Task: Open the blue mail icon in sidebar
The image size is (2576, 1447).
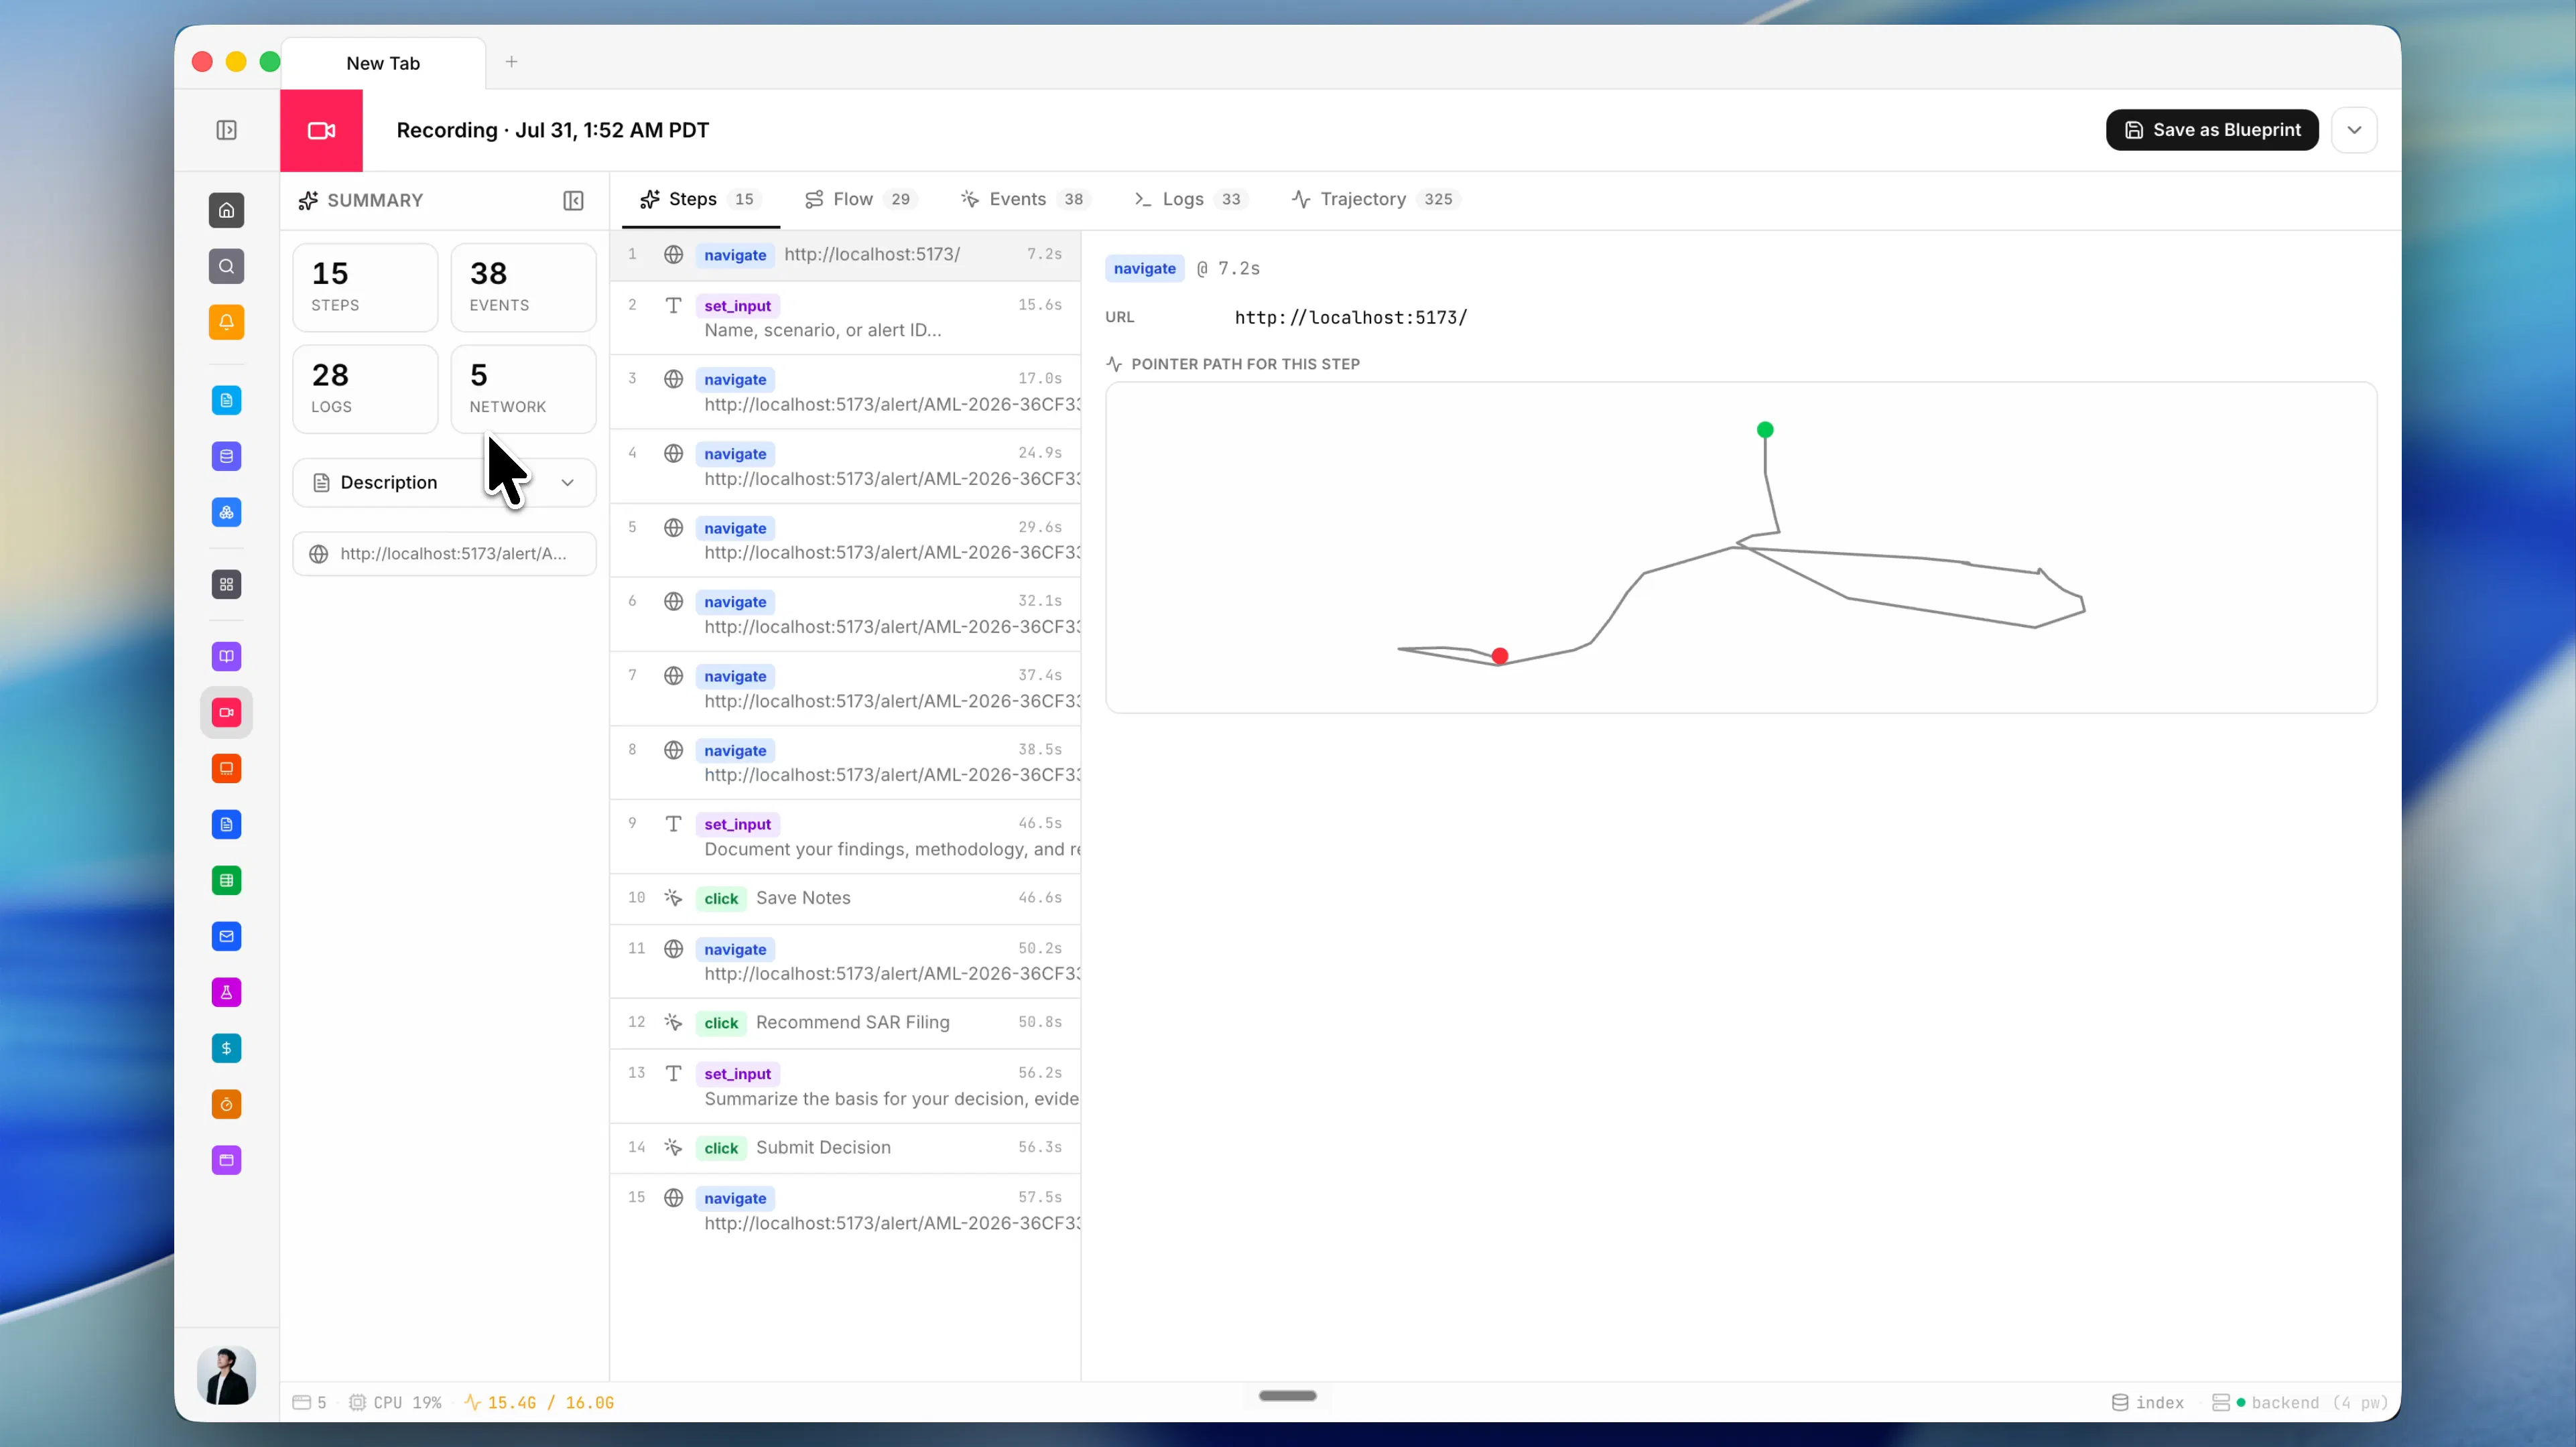Action: pyautogui.click(x=227, y=936)
